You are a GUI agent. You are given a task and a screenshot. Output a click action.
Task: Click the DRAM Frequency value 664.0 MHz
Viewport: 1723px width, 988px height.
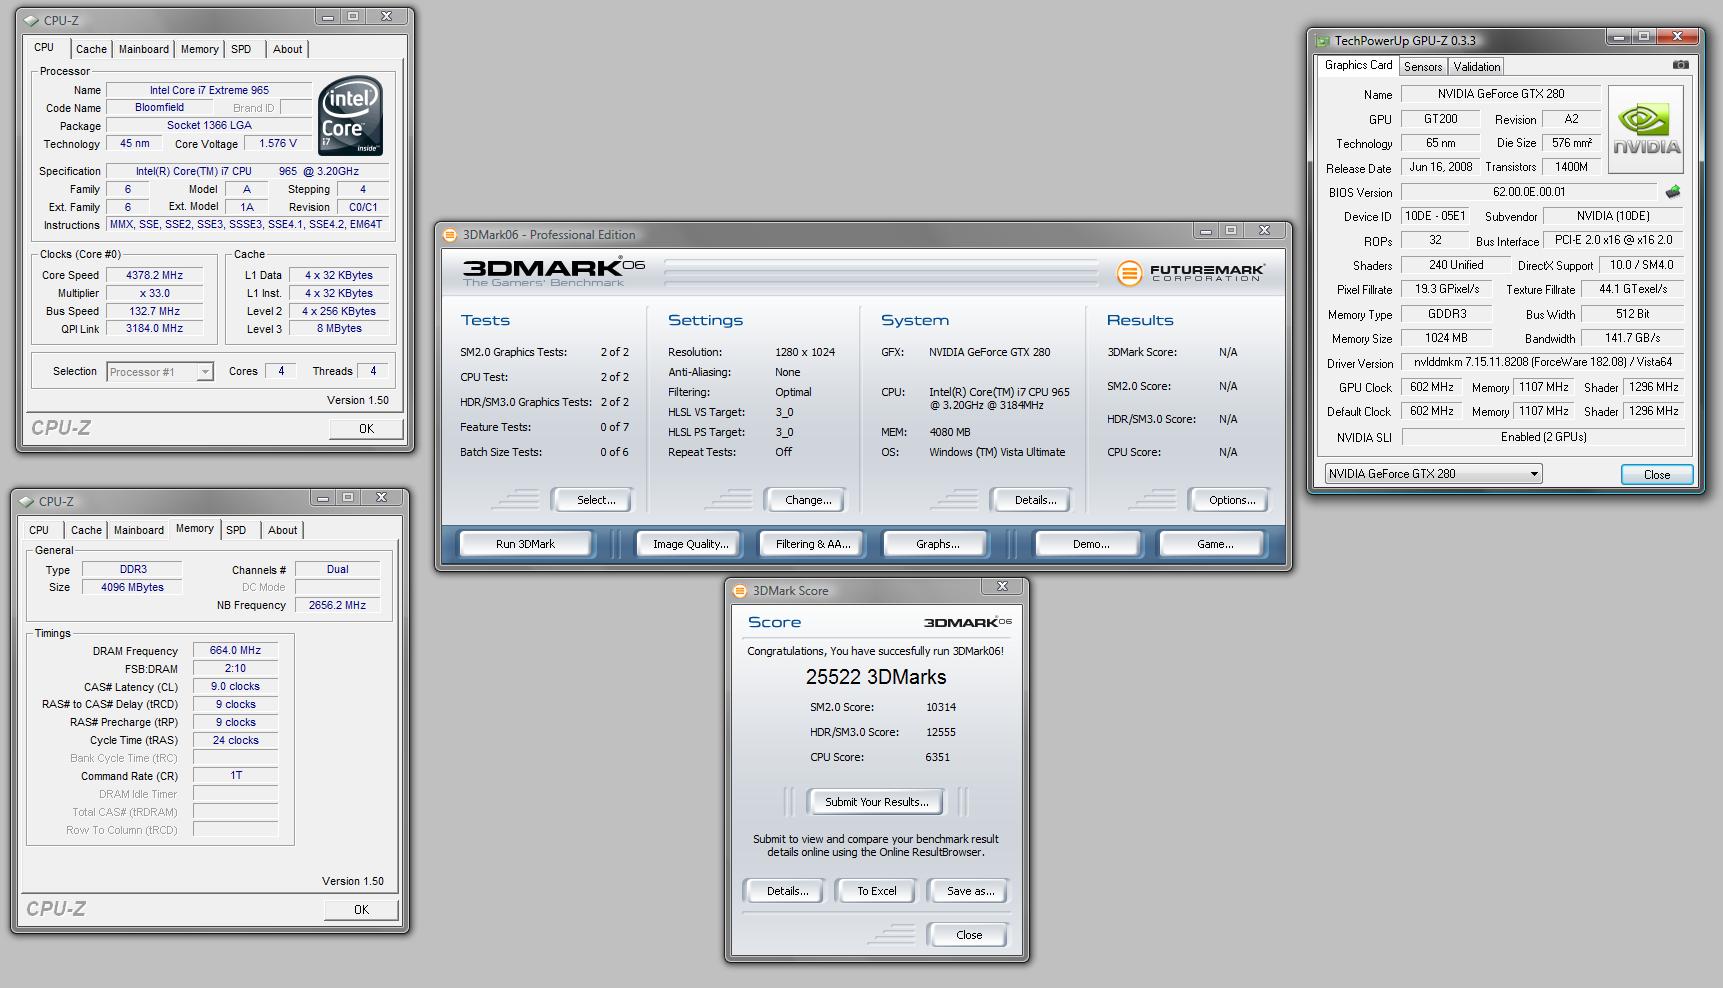235,650
